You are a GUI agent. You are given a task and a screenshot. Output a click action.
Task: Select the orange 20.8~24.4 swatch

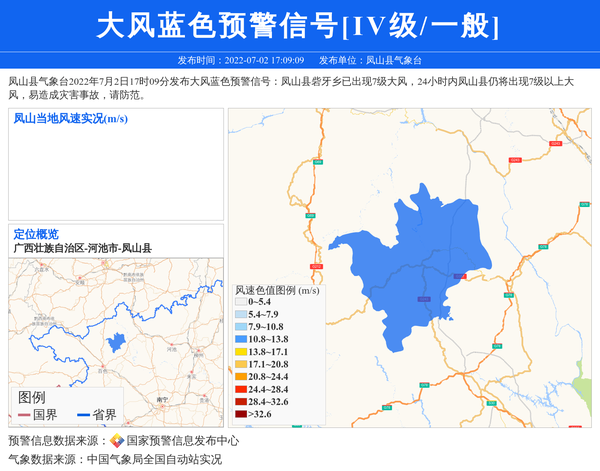[x=241, y=377]
